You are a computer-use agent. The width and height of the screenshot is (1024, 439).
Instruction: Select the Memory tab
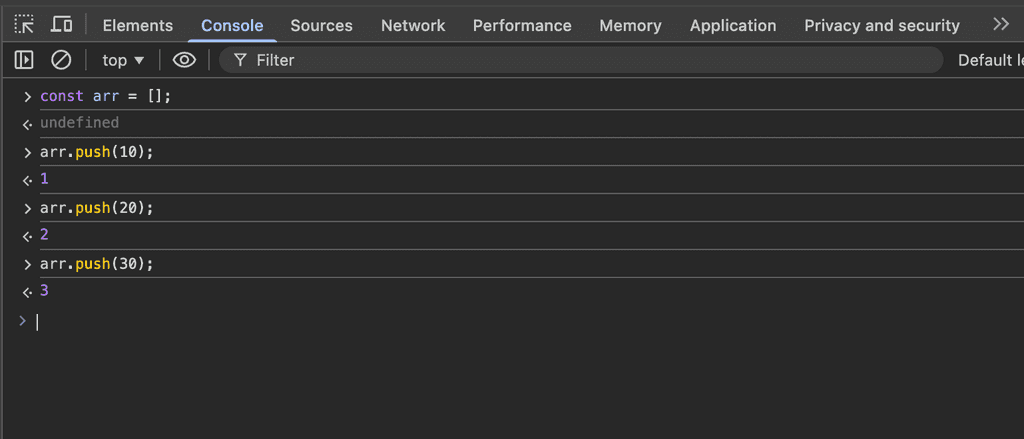click(x=630, y=26)
